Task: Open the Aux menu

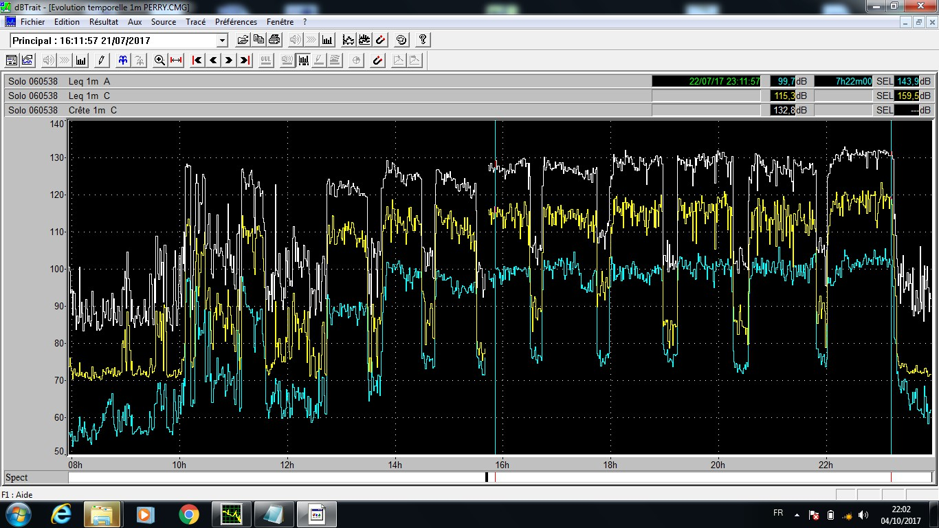Action: 135,22
